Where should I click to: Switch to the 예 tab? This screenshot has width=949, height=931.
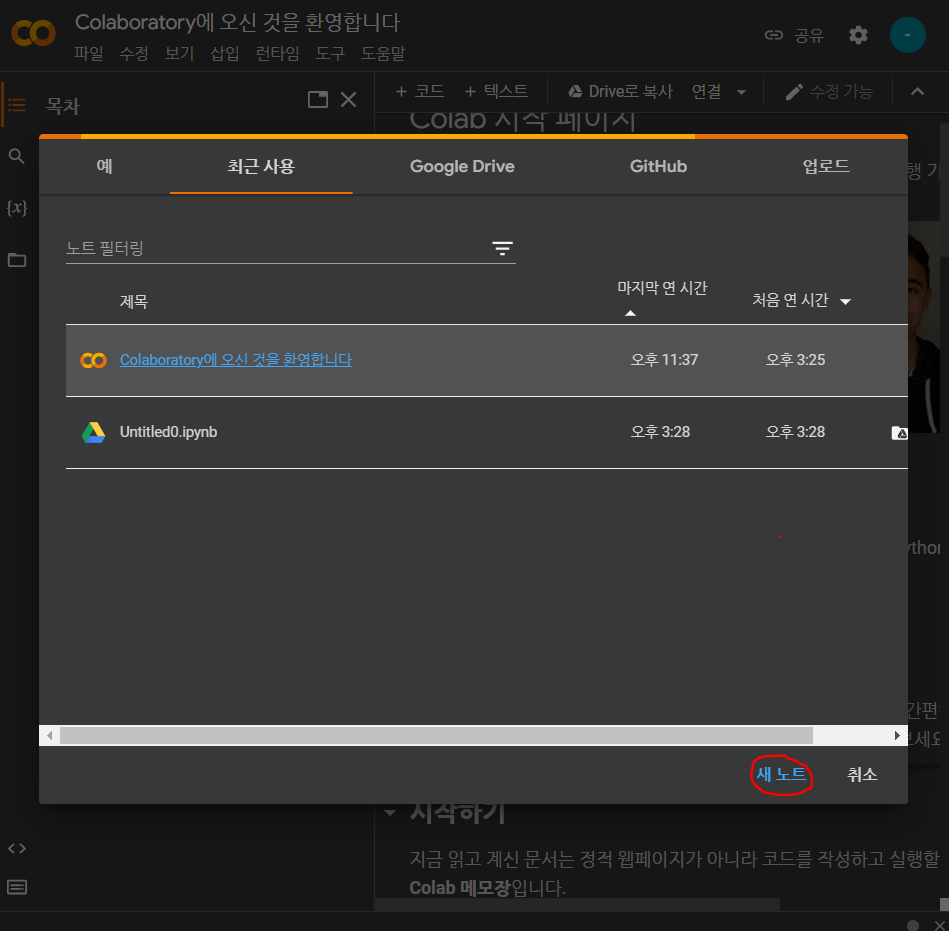coord(104,166)
